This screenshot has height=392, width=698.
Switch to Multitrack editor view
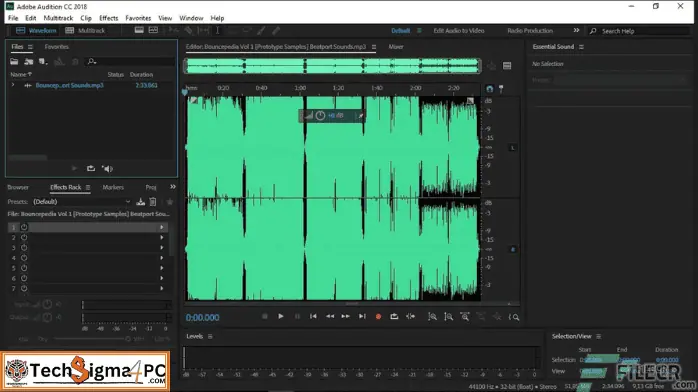tap(85, 31)
